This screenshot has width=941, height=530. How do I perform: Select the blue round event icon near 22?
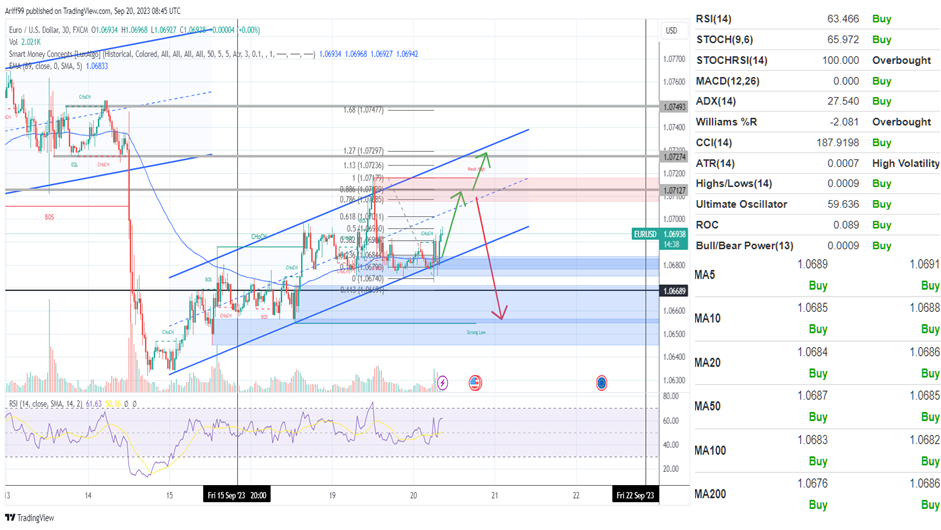coord(602,382)
